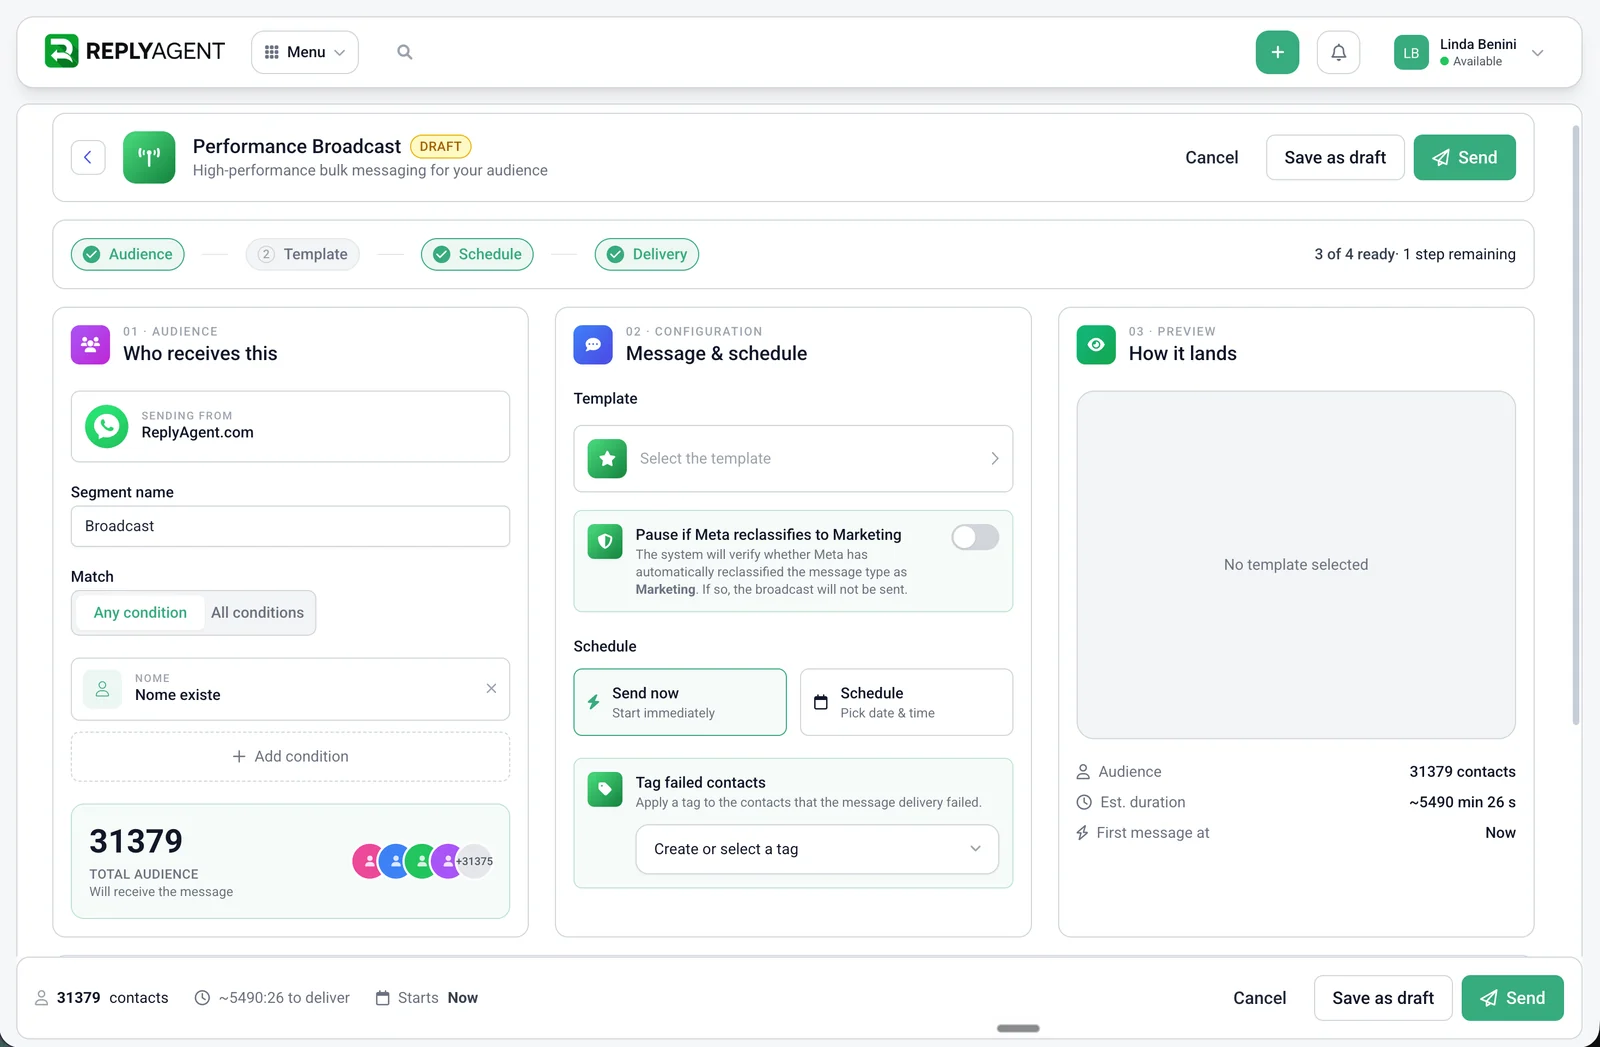
Task: Click Add condition
Action: pos(290,757)
